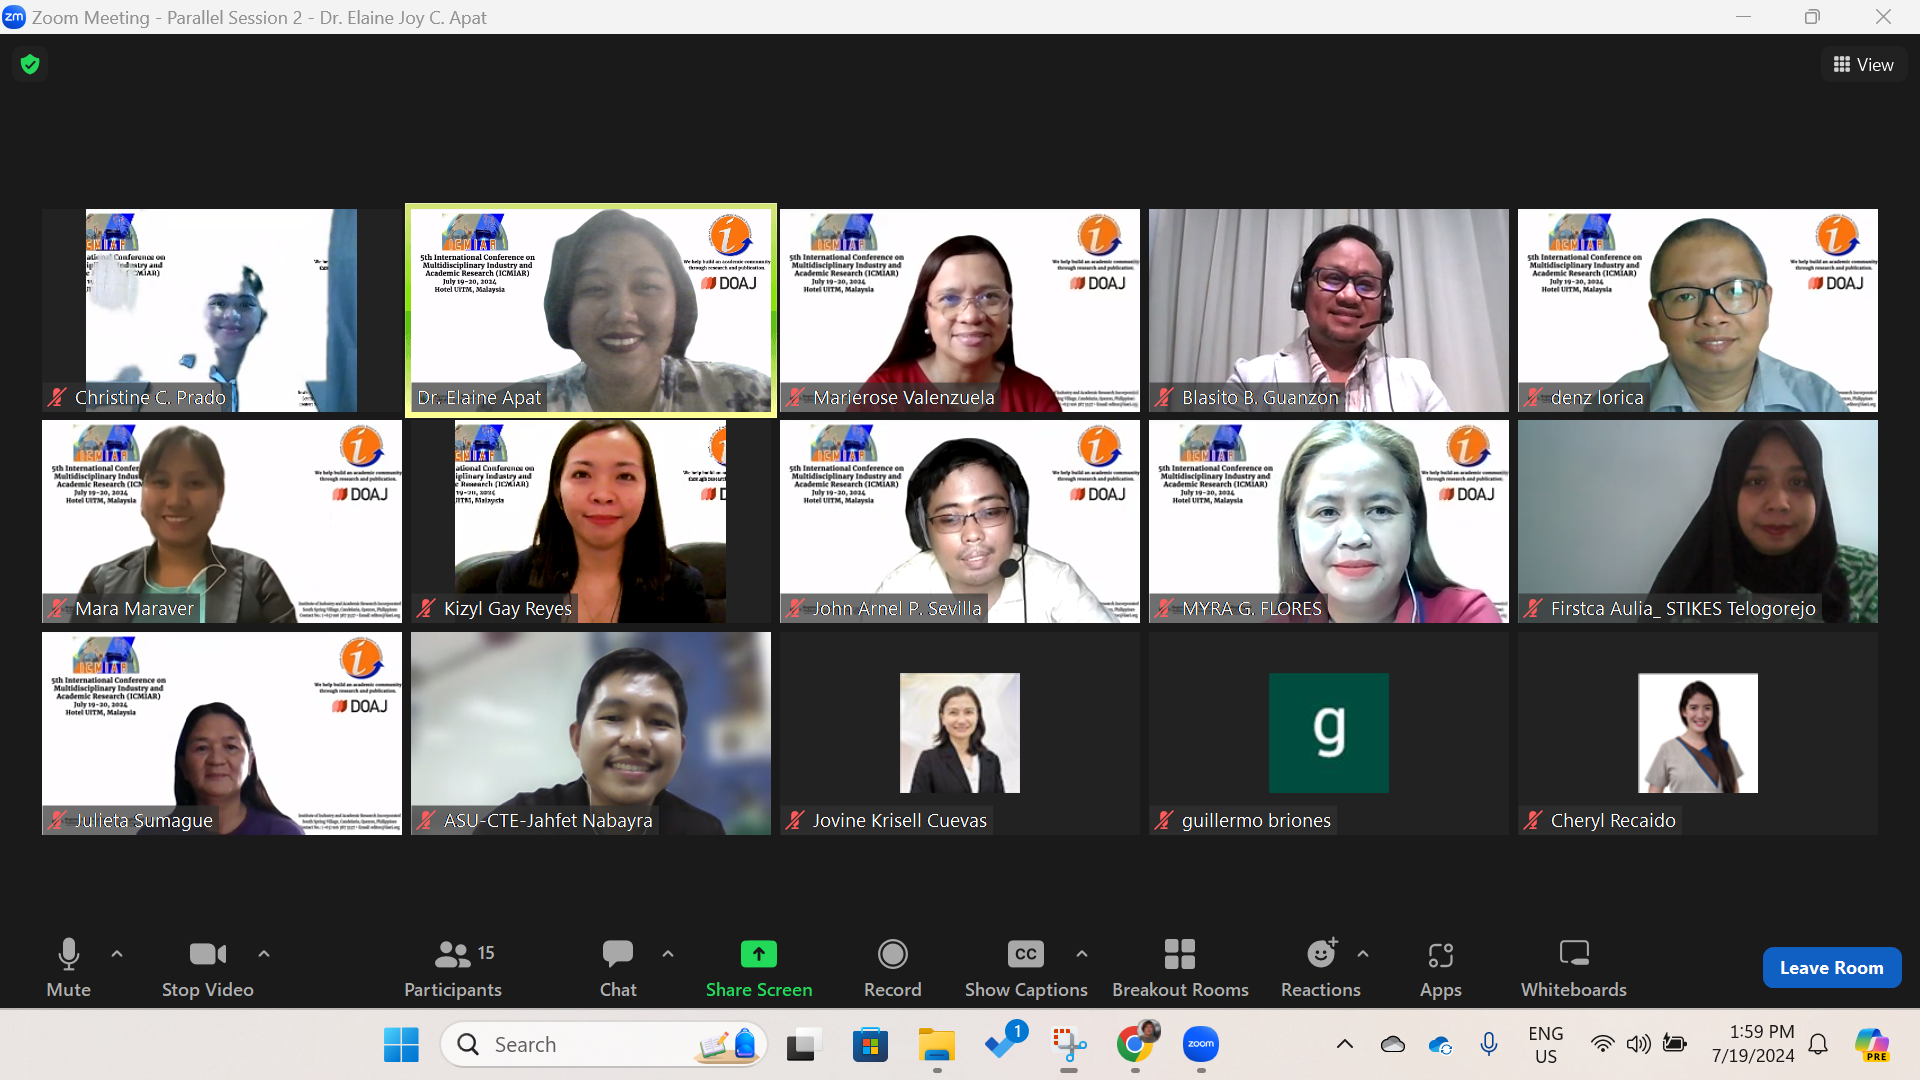Viewport: 1920px width, 1080px height.
Task: Open the Participants list icon
Action: [x=452, y=954]
